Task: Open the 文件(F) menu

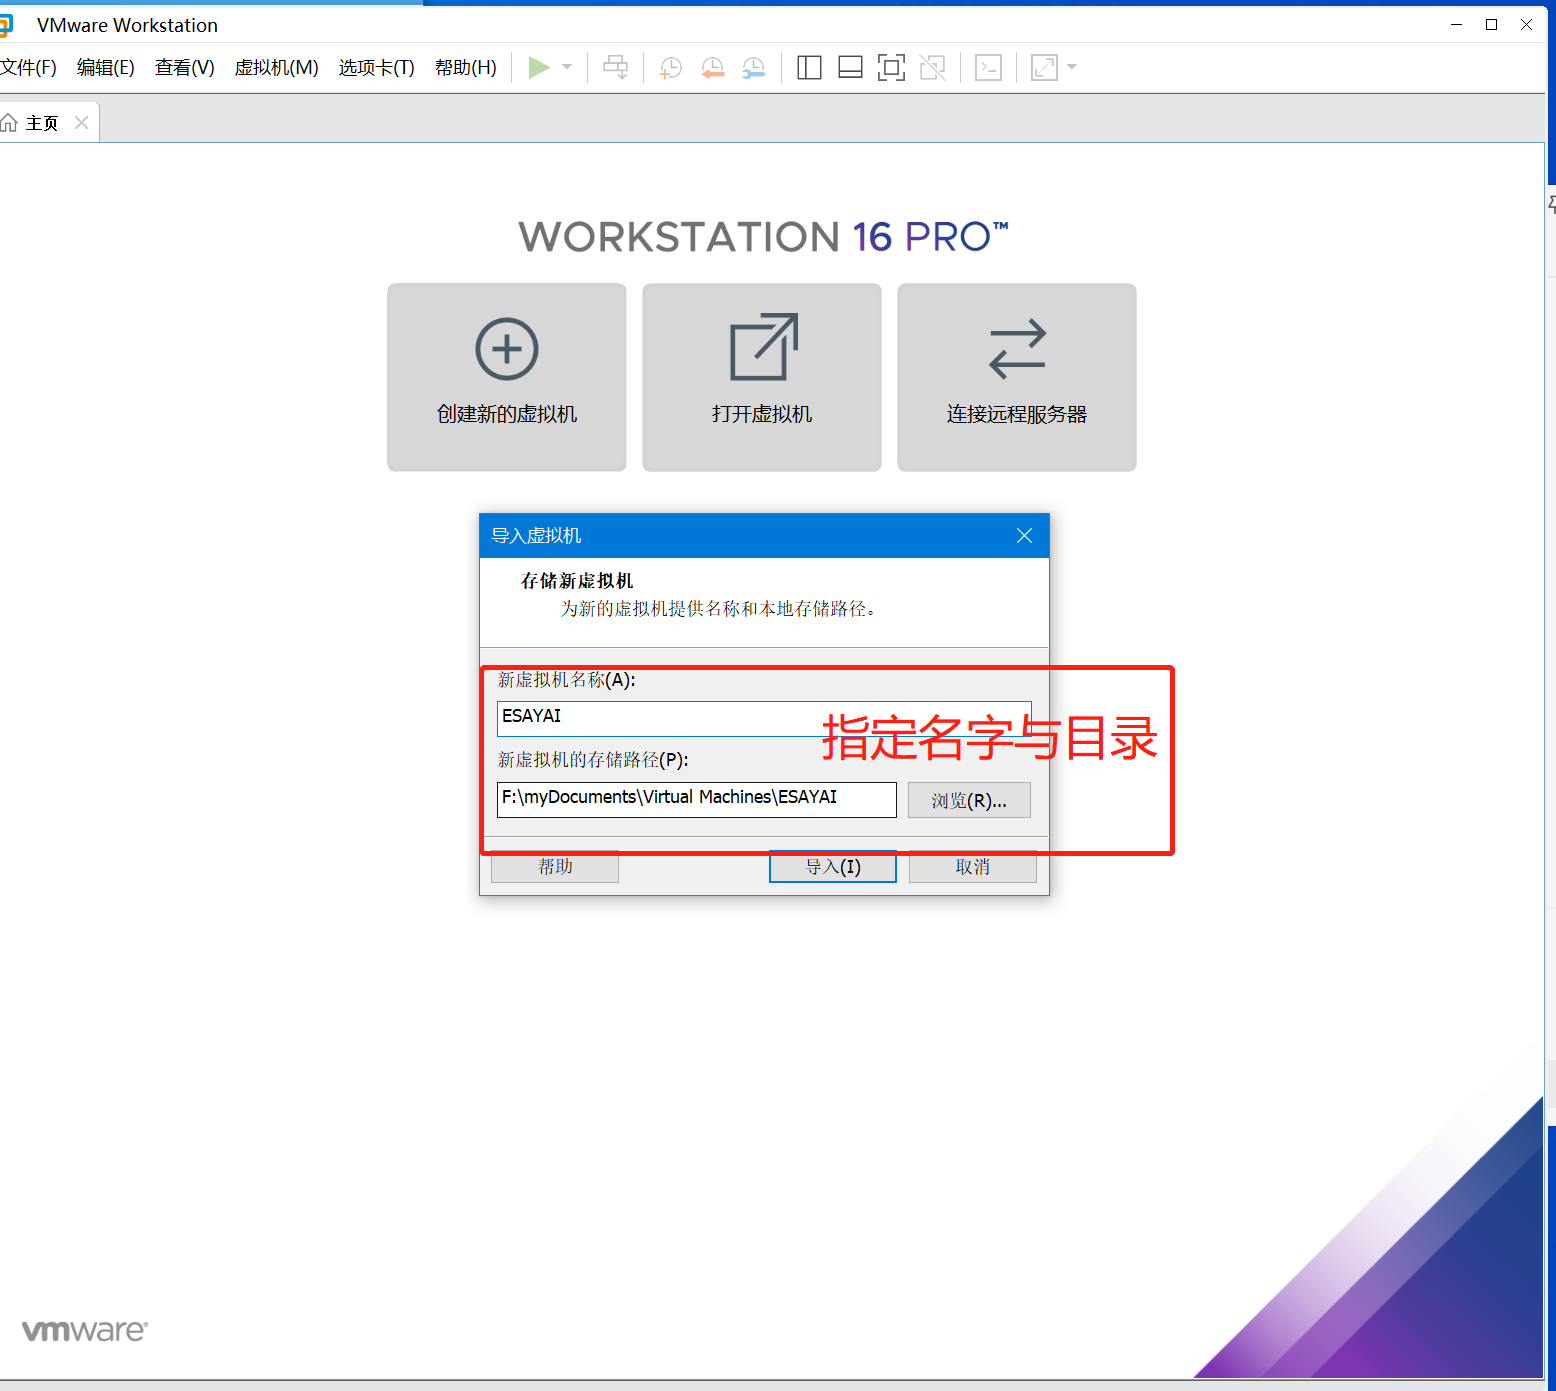Action: [x=28, y=67]
